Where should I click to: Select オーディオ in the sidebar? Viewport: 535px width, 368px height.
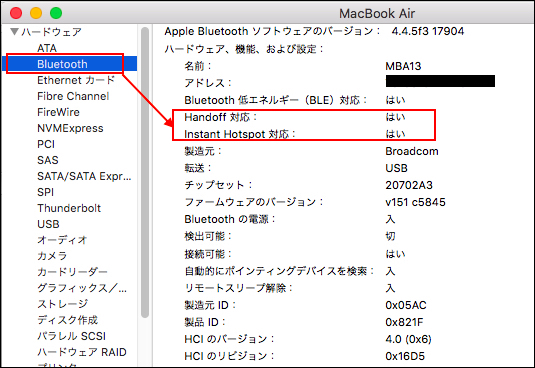coord(62,240)
